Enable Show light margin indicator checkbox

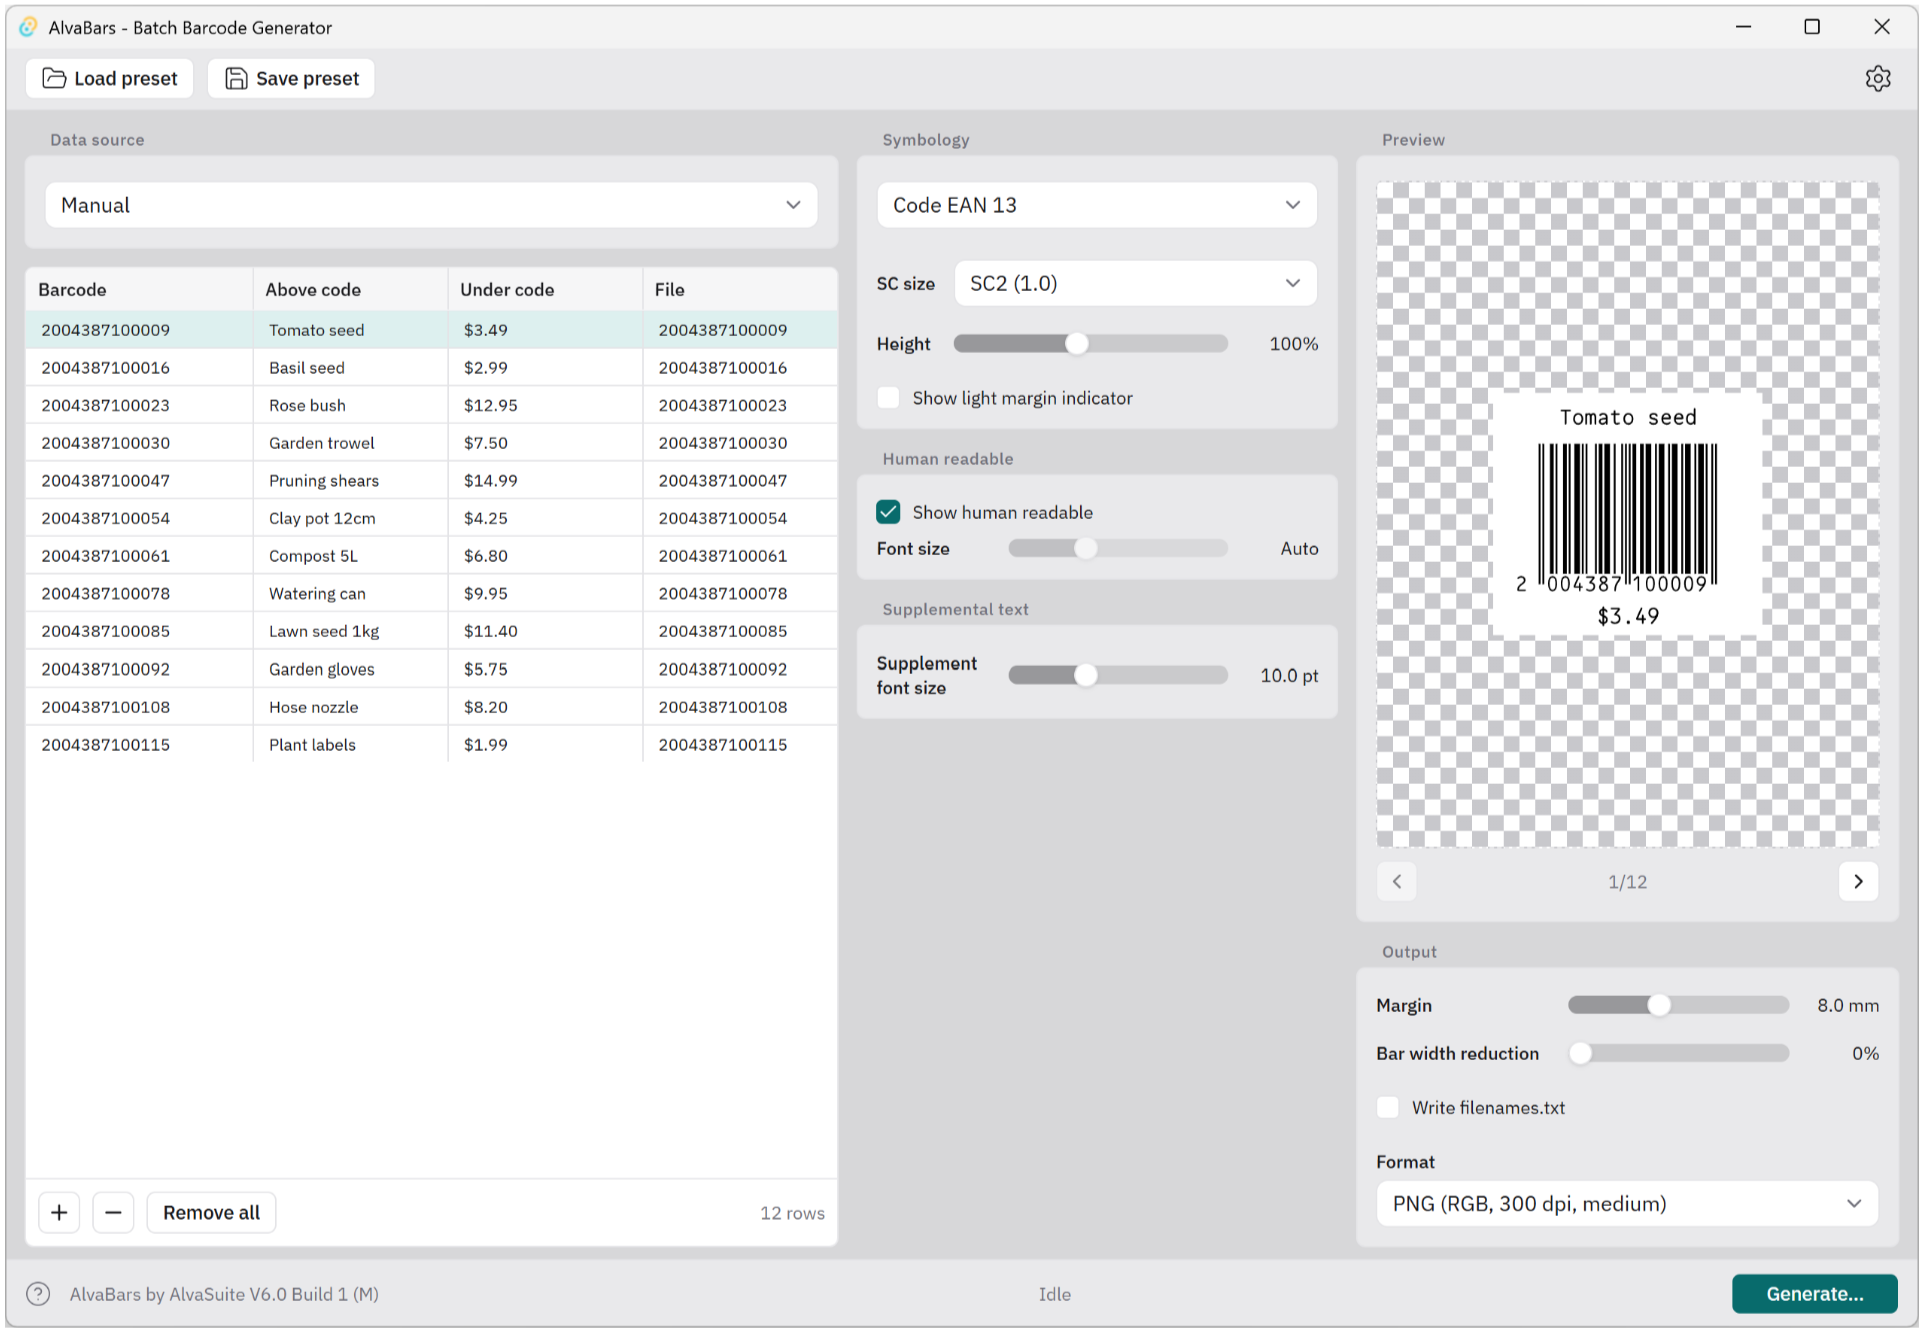tap(888, 398)
